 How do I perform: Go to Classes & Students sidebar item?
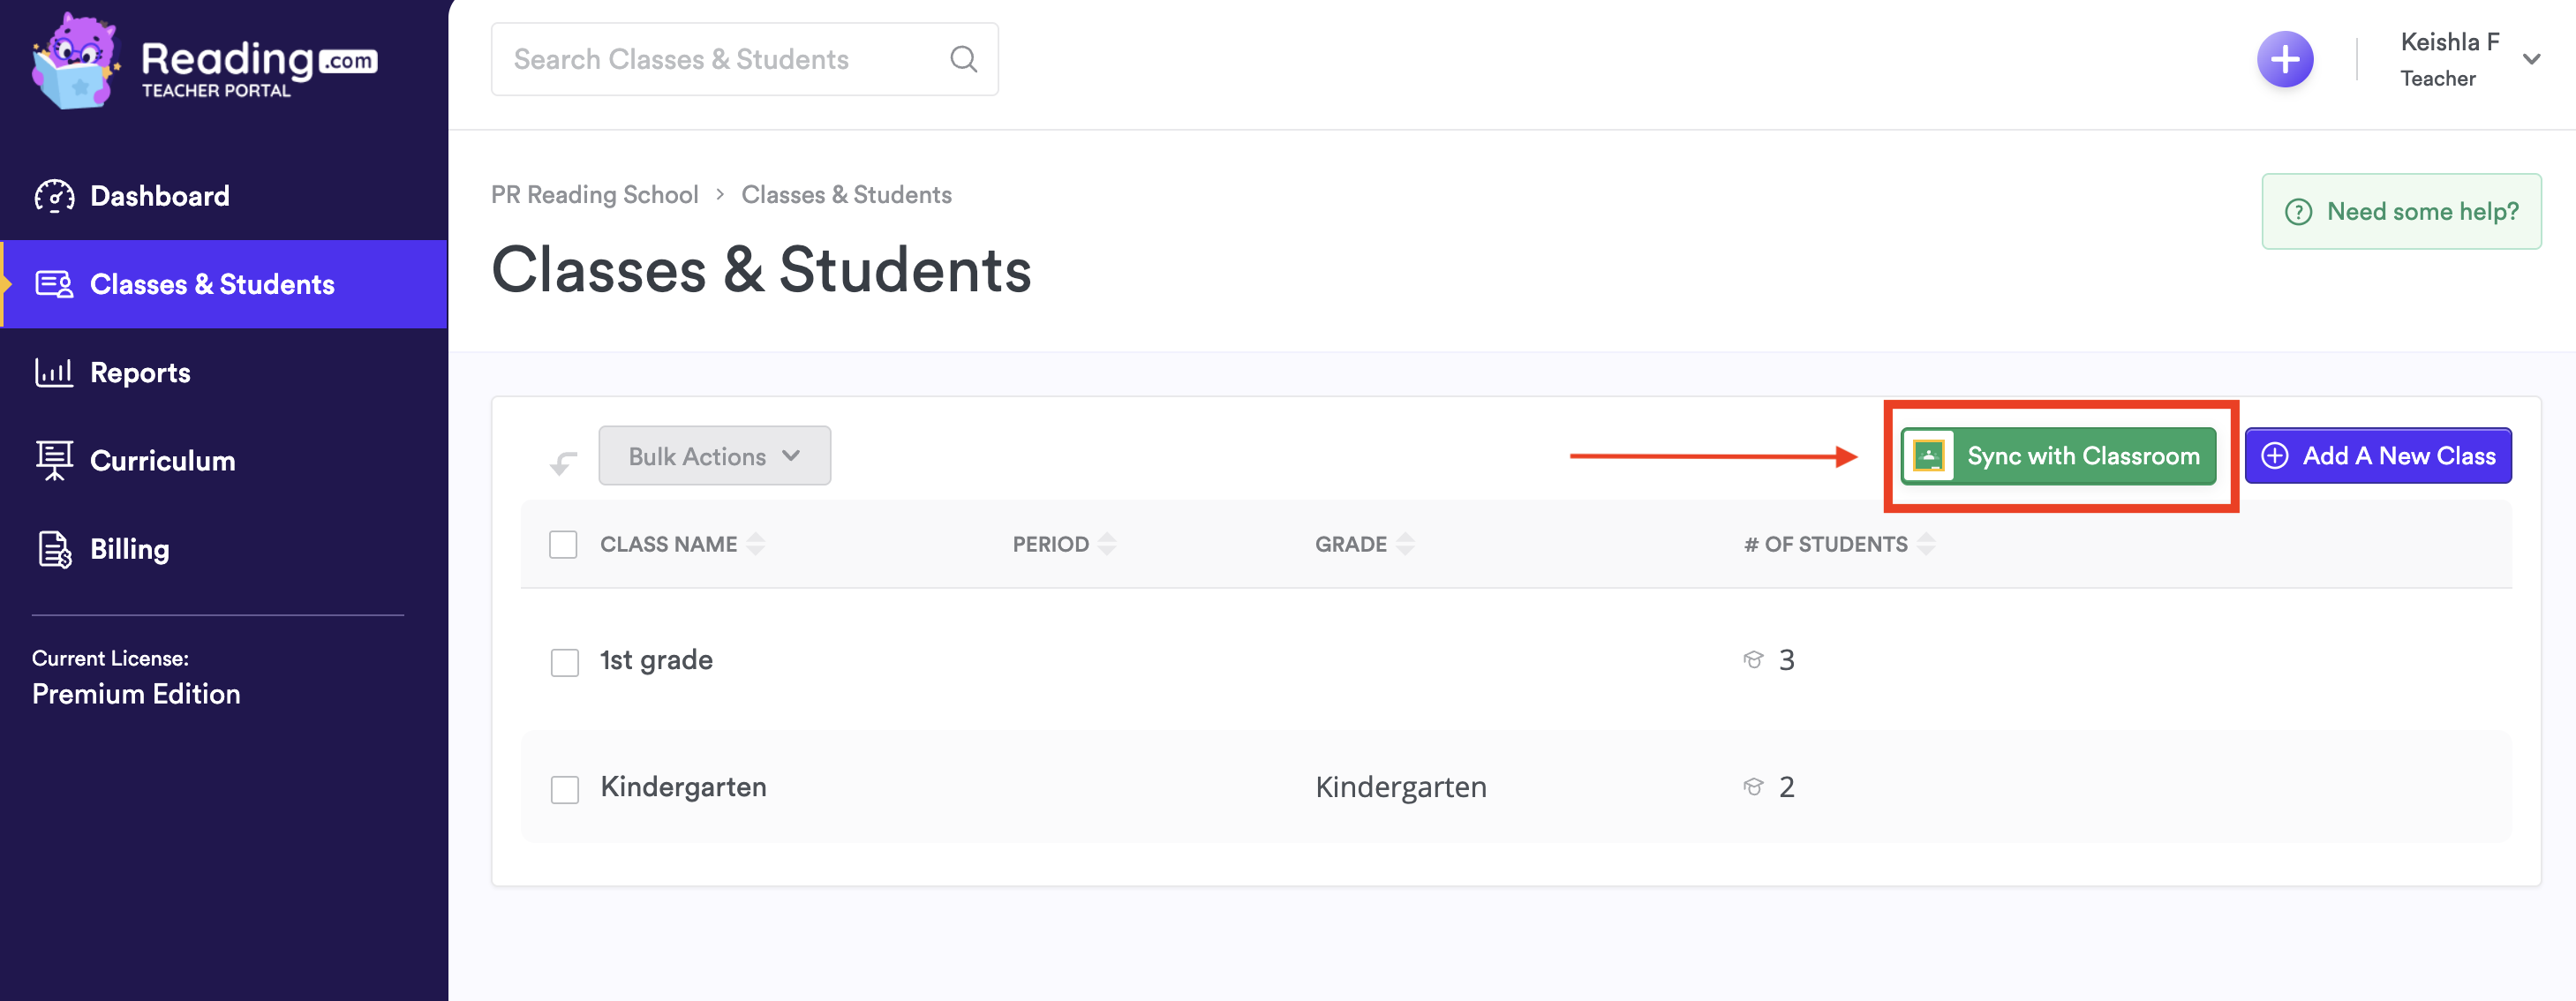pyautogui.click(x=212, y=284)
